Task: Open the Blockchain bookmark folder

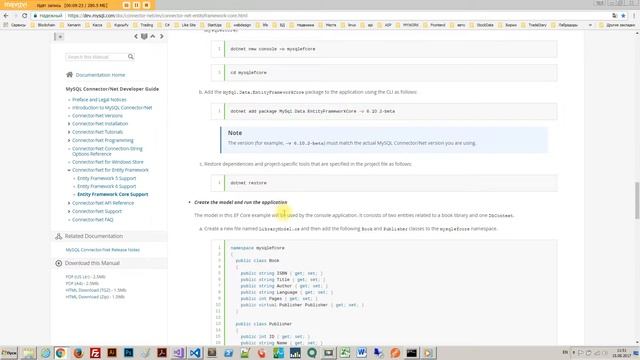Action: point(43,25)
